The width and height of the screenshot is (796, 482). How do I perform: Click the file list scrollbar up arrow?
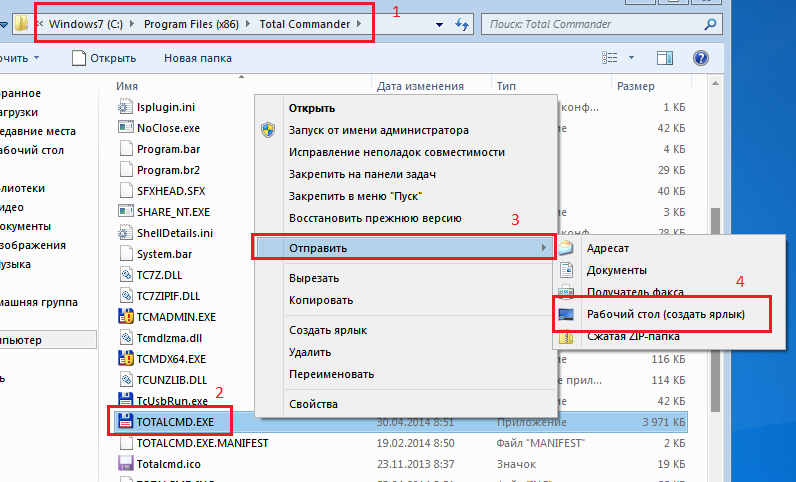pos(715,84)
